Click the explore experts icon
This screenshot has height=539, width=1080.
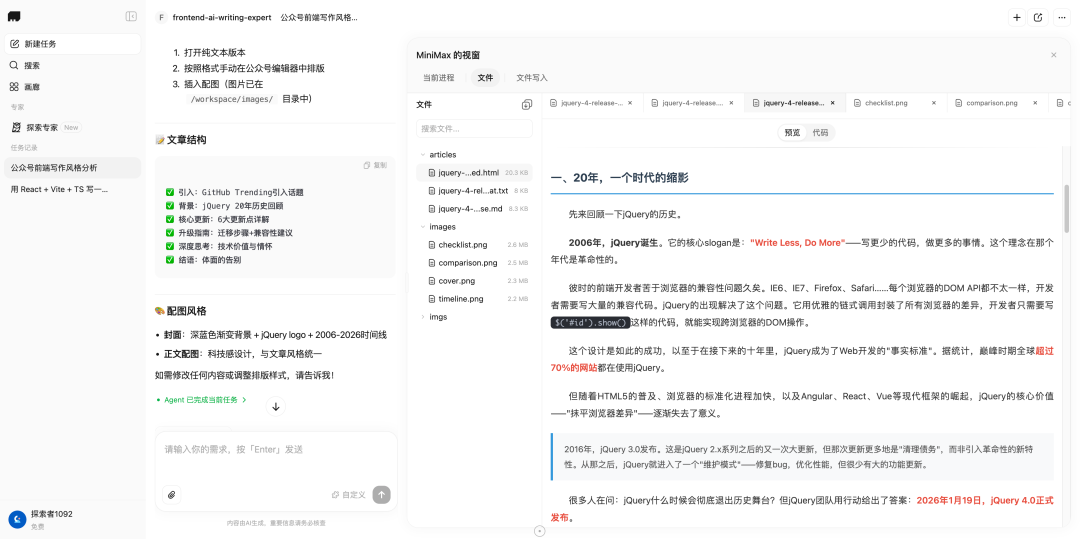(17, 127)
